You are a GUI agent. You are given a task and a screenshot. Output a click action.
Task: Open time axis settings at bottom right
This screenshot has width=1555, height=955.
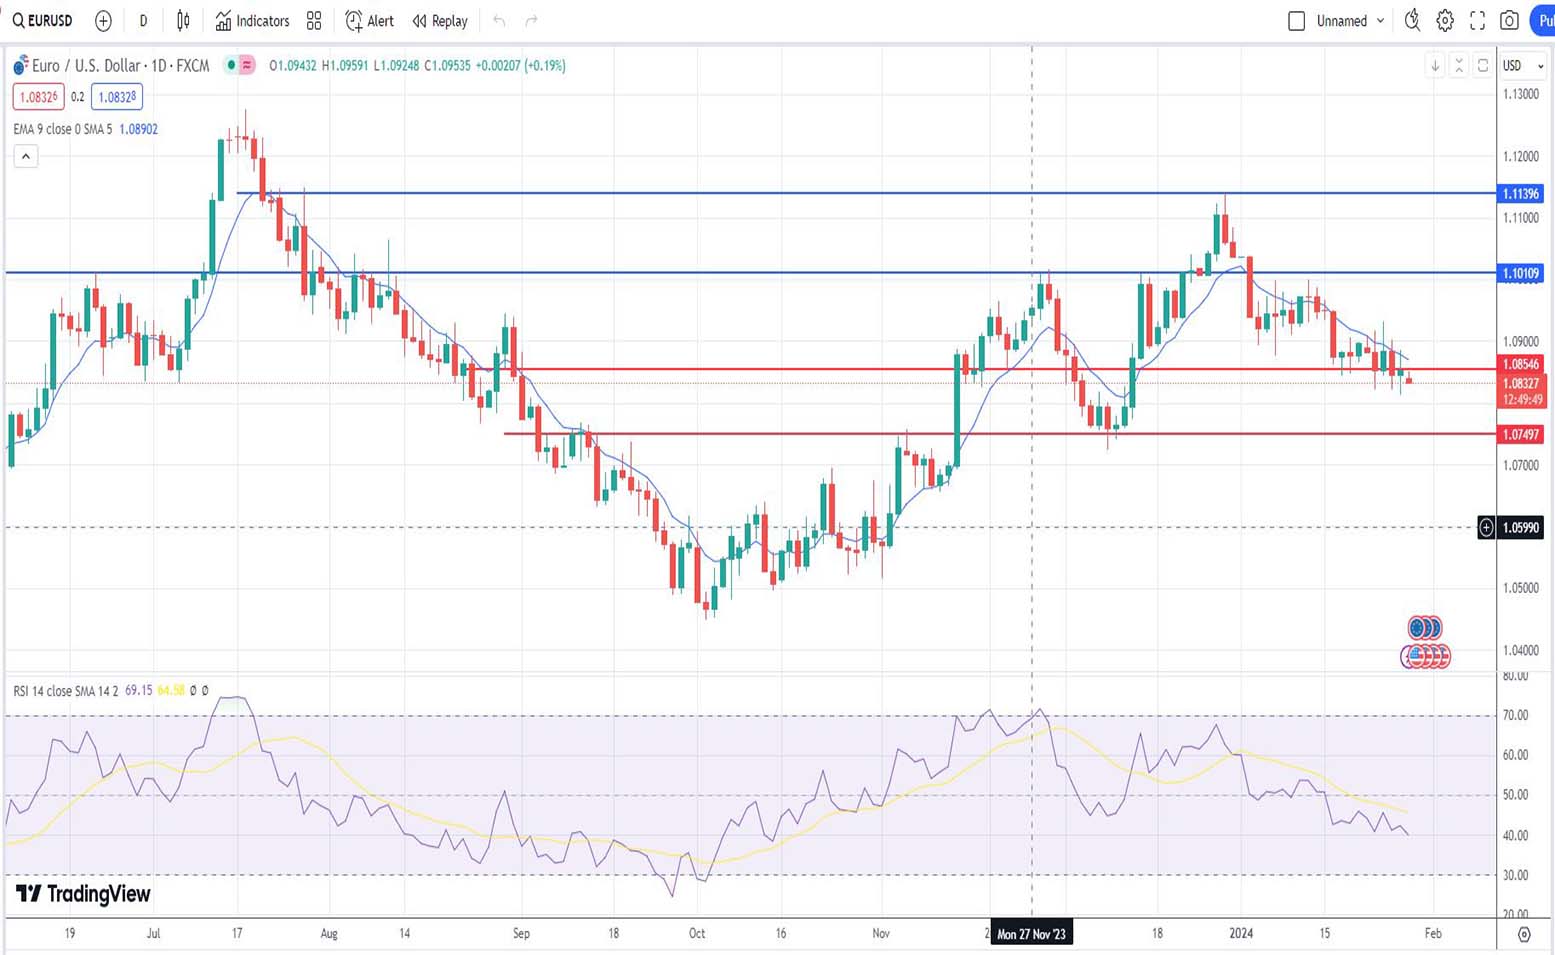(x=1524, y=934)
